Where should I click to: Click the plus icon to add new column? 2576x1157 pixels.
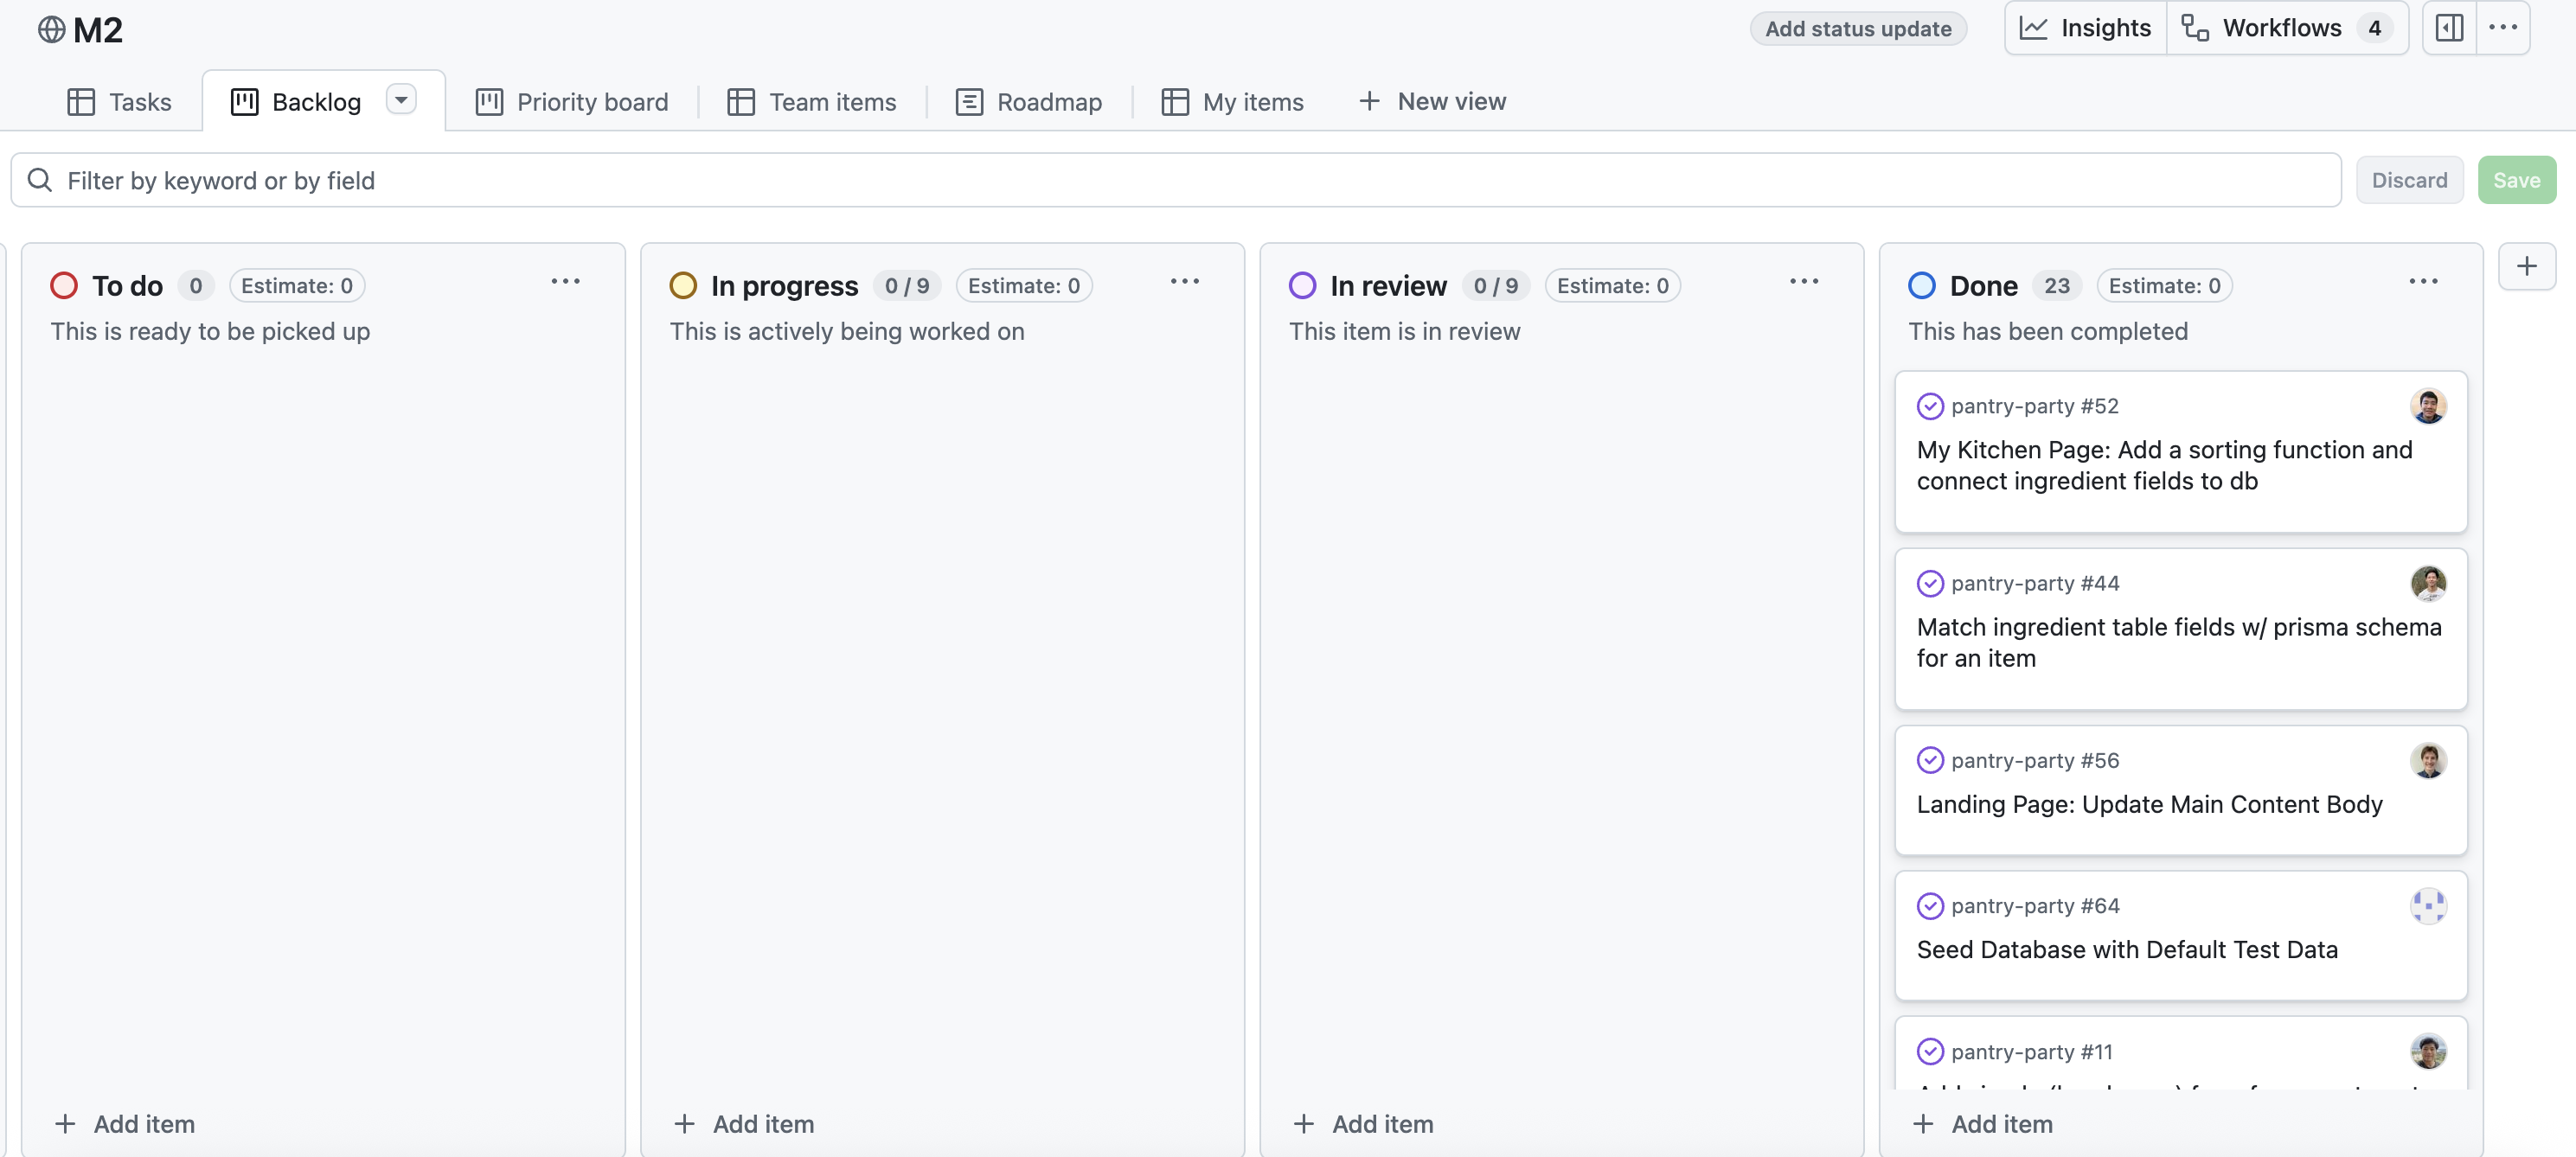click(x=2526, y=267)
